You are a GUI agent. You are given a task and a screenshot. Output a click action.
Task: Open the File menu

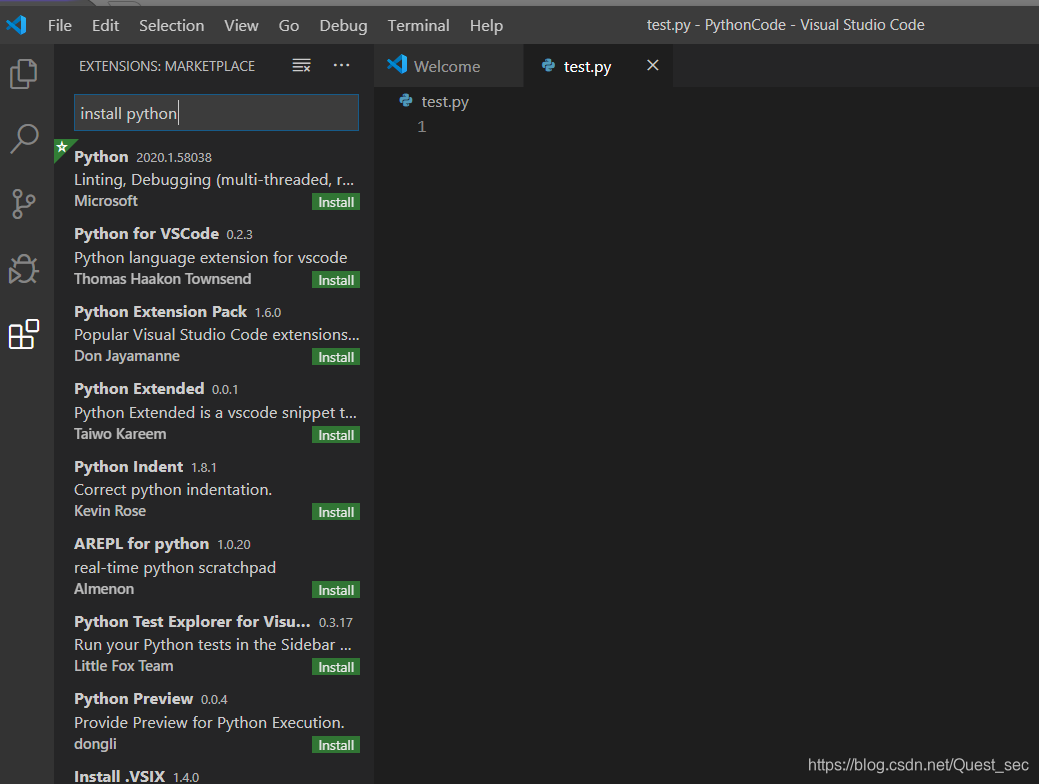(x=60, y=25)
